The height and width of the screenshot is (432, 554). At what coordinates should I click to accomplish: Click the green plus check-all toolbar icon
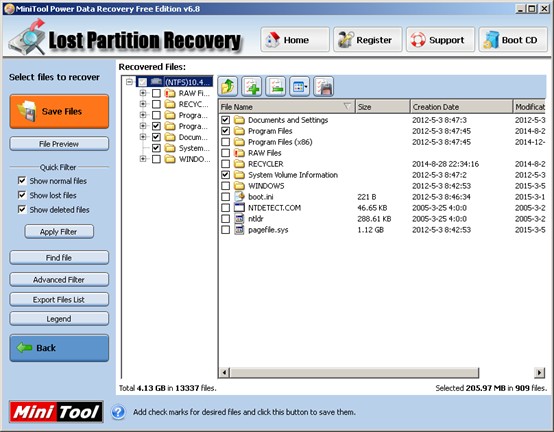tap(252, 87)
